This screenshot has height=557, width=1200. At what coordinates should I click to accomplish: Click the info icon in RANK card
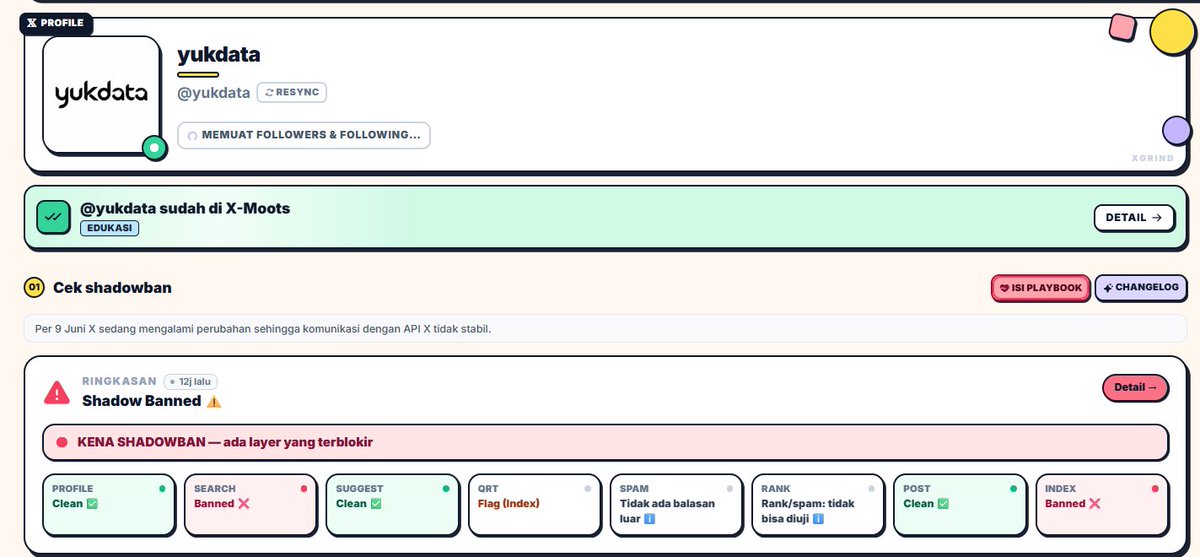pyautogui.click(x=818, y=519)
